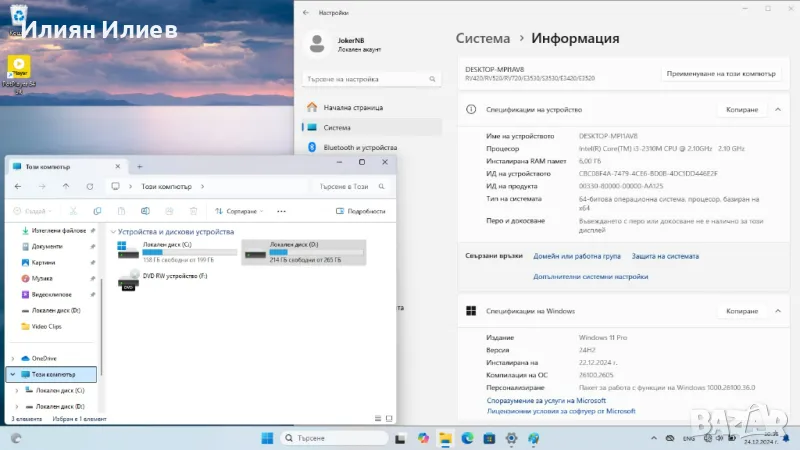This screenshot has height=450, width=800.
Task: Select Bluetooth и устройства in Settings
Action: click(371, 147)
